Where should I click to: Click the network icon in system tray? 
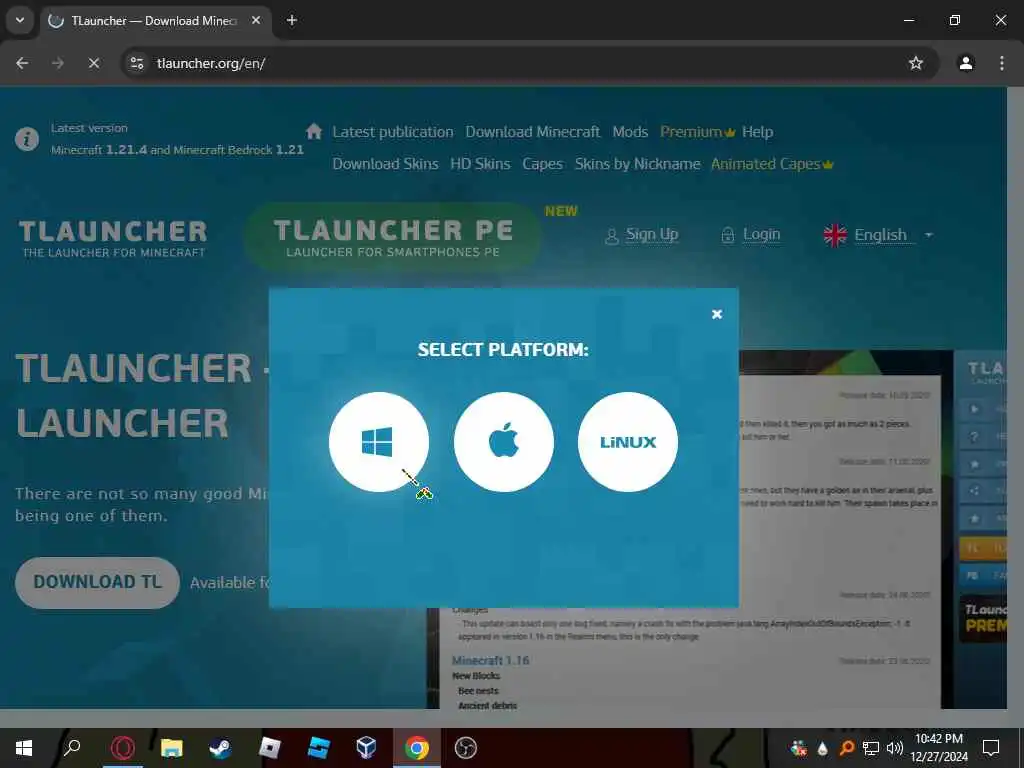871,748
